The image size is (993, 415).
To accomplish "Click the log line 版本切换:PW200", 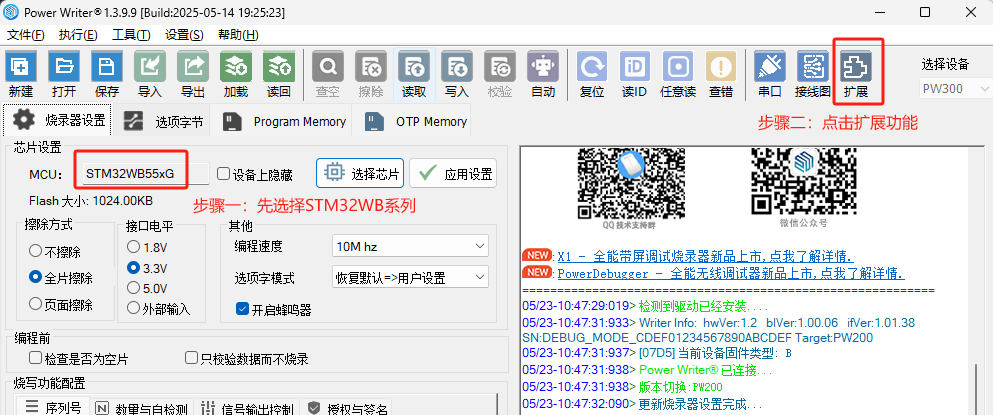I will point(623,386).
